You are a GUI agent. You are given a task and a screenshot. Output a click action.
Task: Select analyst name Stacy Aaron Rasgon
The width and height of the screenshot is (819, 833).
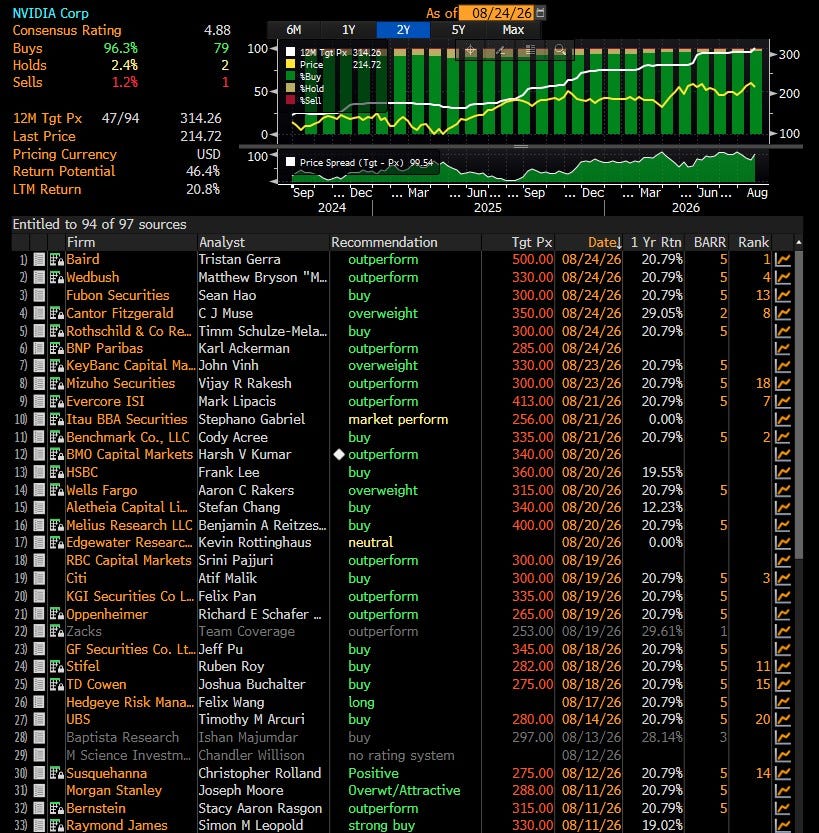(260, 808)
